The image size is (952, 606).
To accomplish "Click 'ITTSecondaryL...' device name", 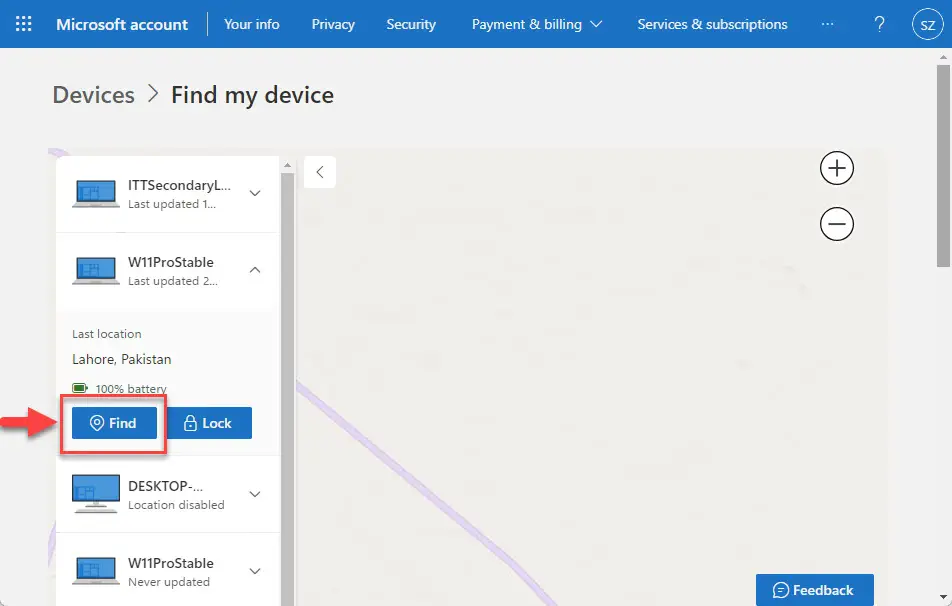I will (x=179, y=186).
